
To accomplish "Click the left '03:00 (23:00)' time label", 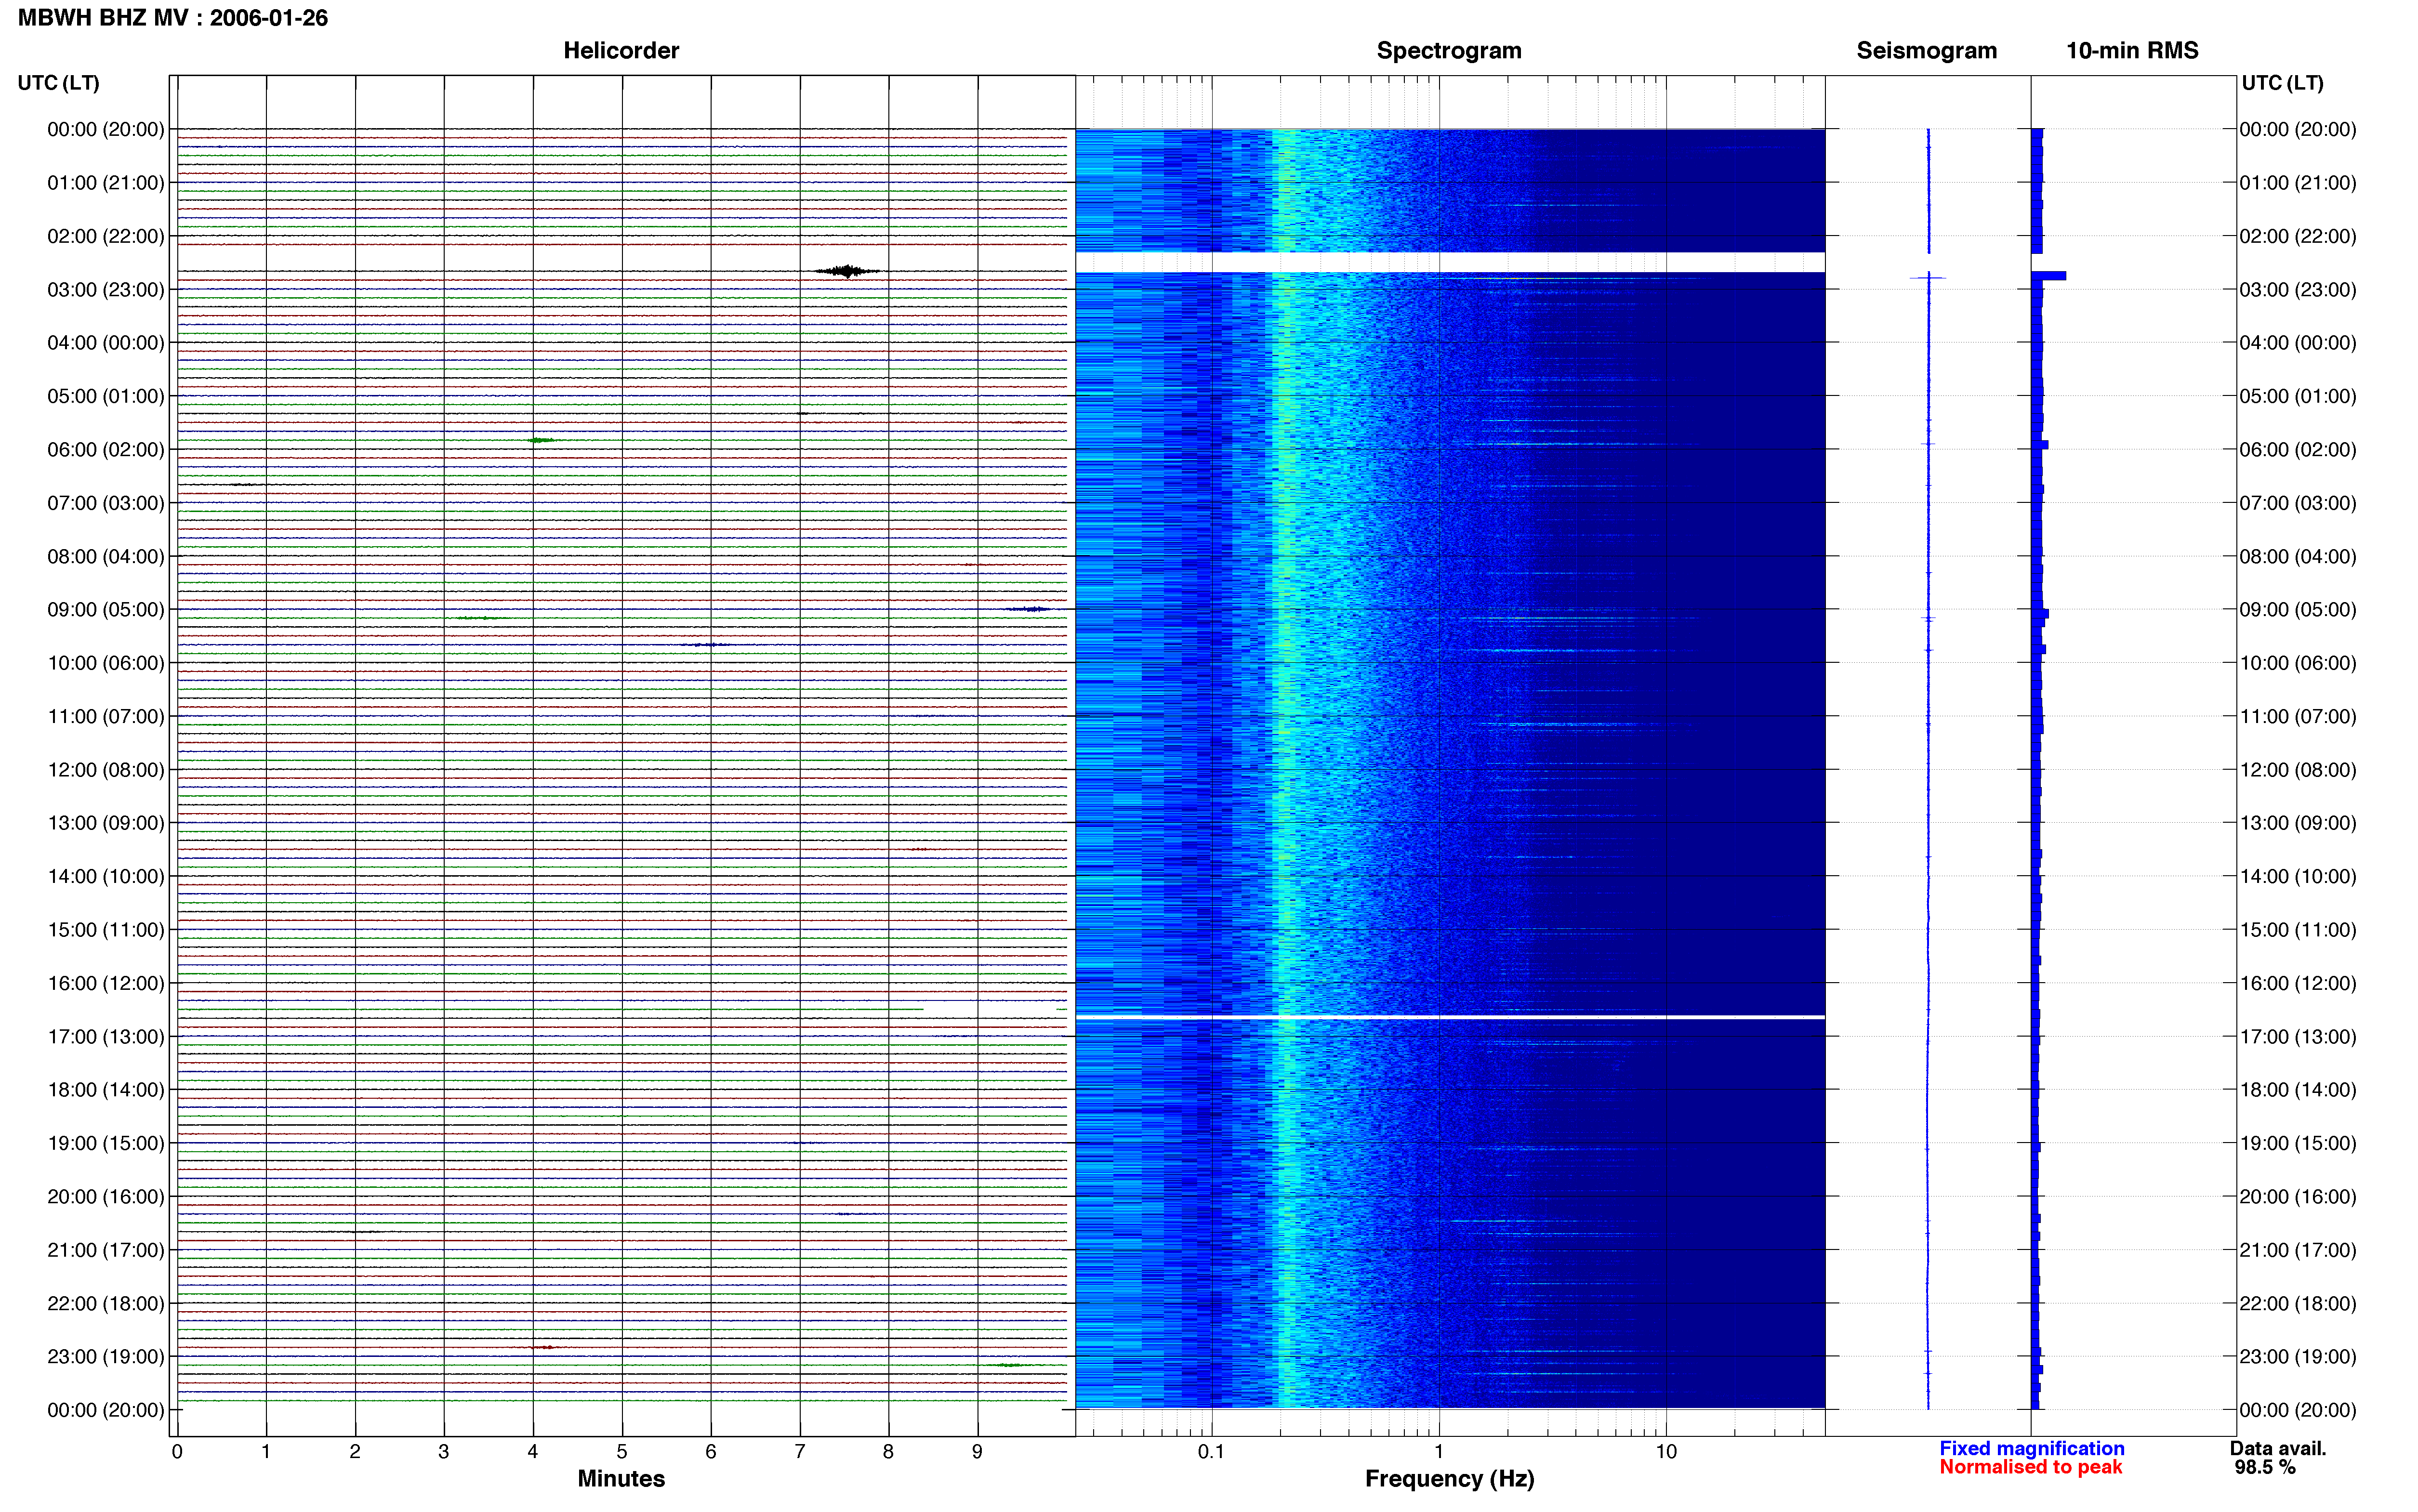I will click(x=106, y=289).
